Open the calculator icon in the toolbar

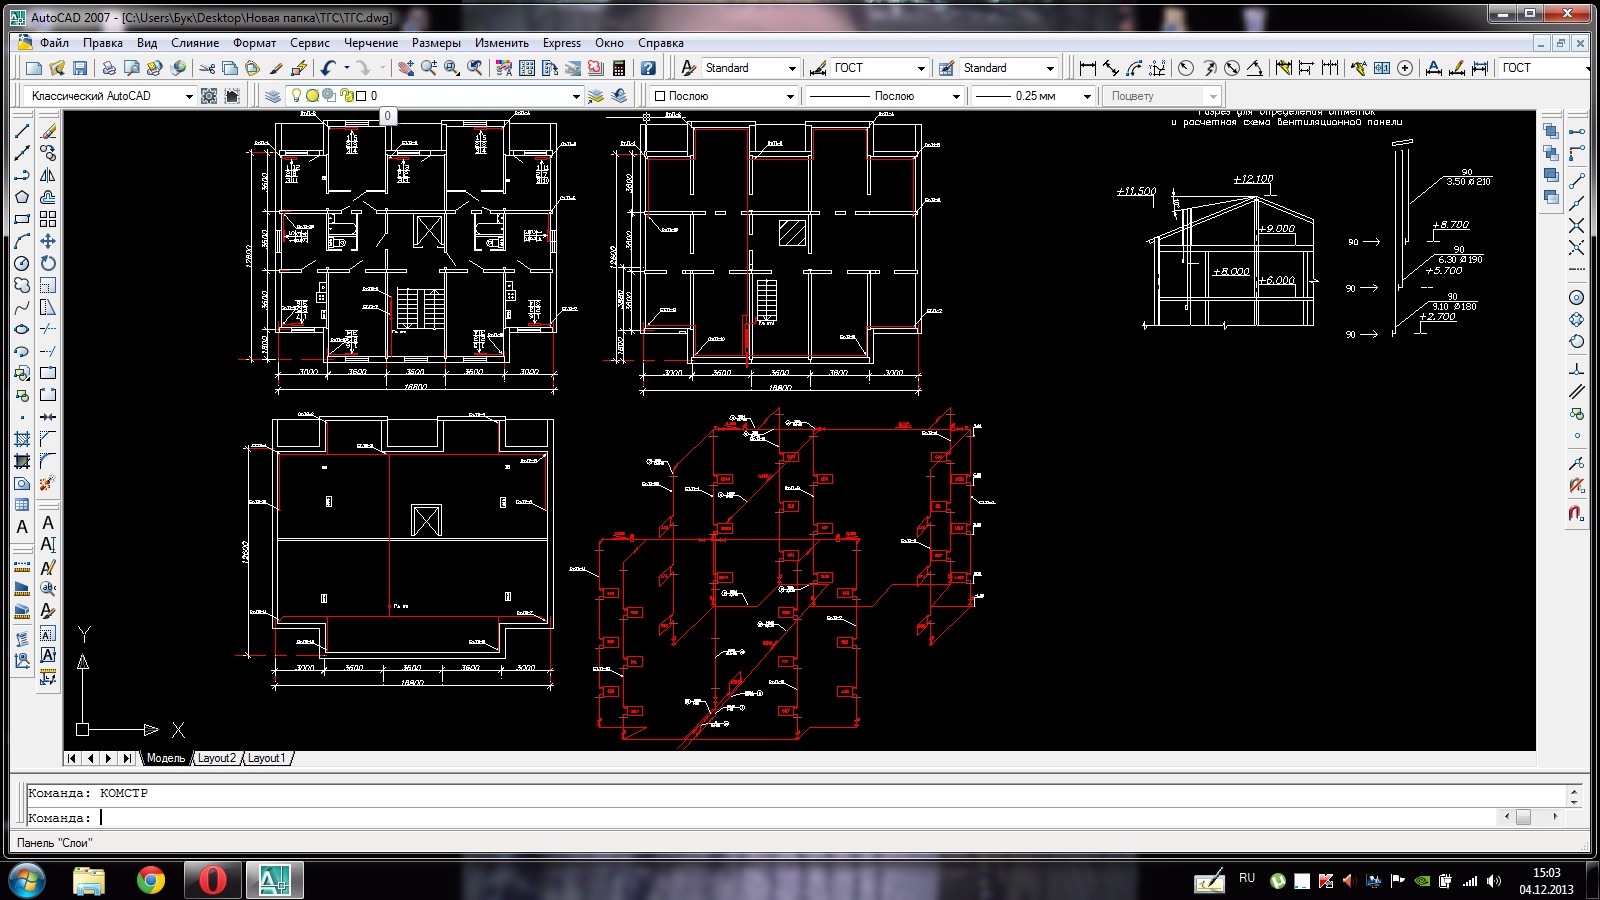(619, 68)
